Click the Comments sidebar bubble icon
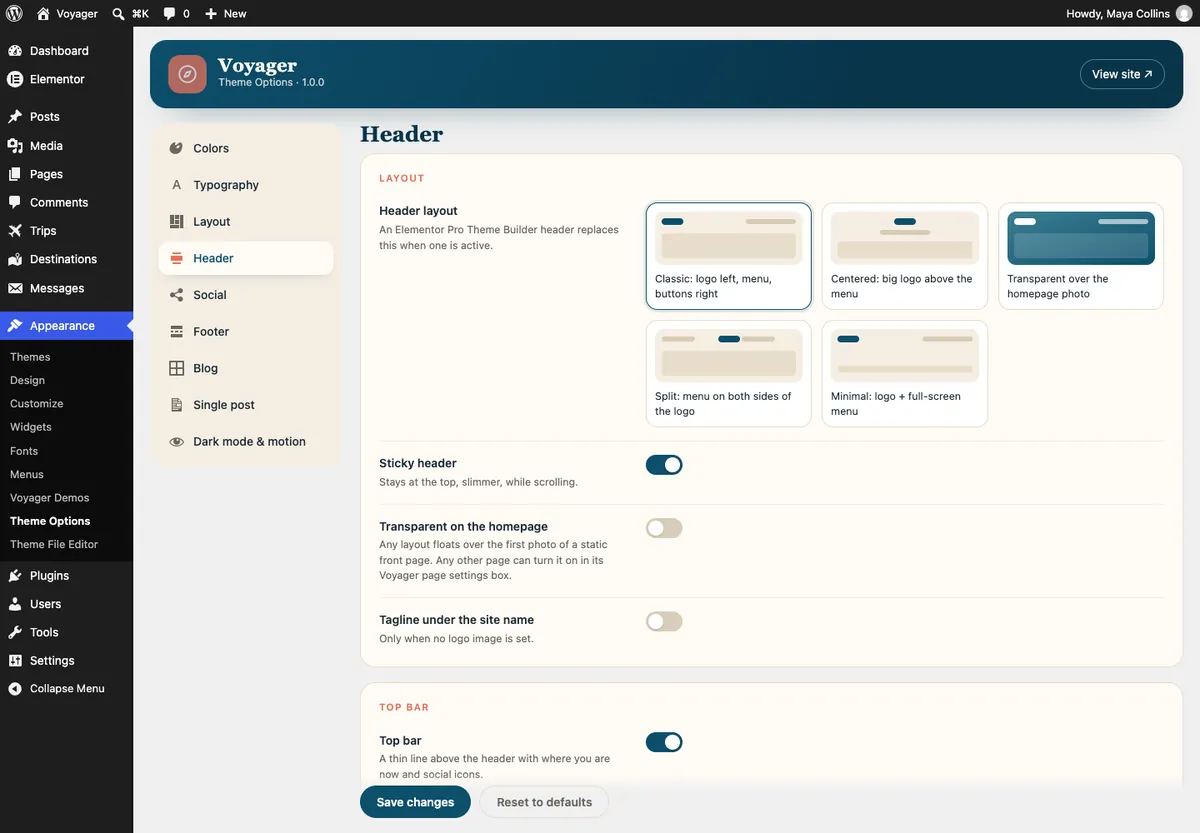Viewport: 1200px width, 833px height. (x=15, y=202)
